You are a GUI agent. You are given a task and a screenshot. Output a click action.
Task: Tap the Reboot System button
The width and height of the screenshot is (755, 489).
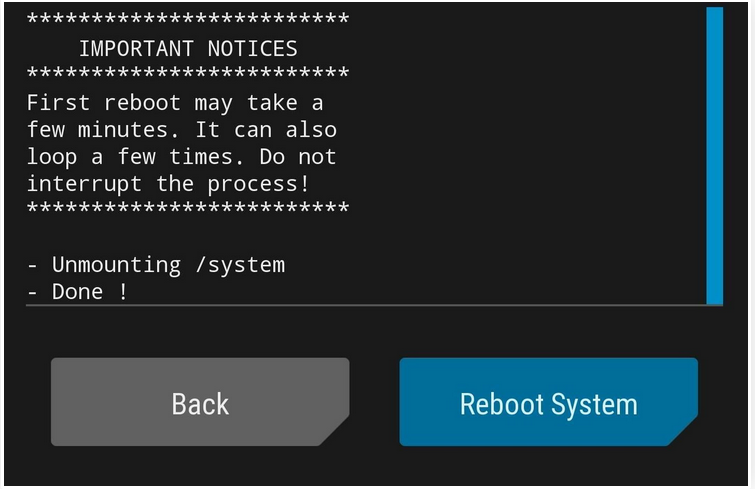(x=548, y=402)
